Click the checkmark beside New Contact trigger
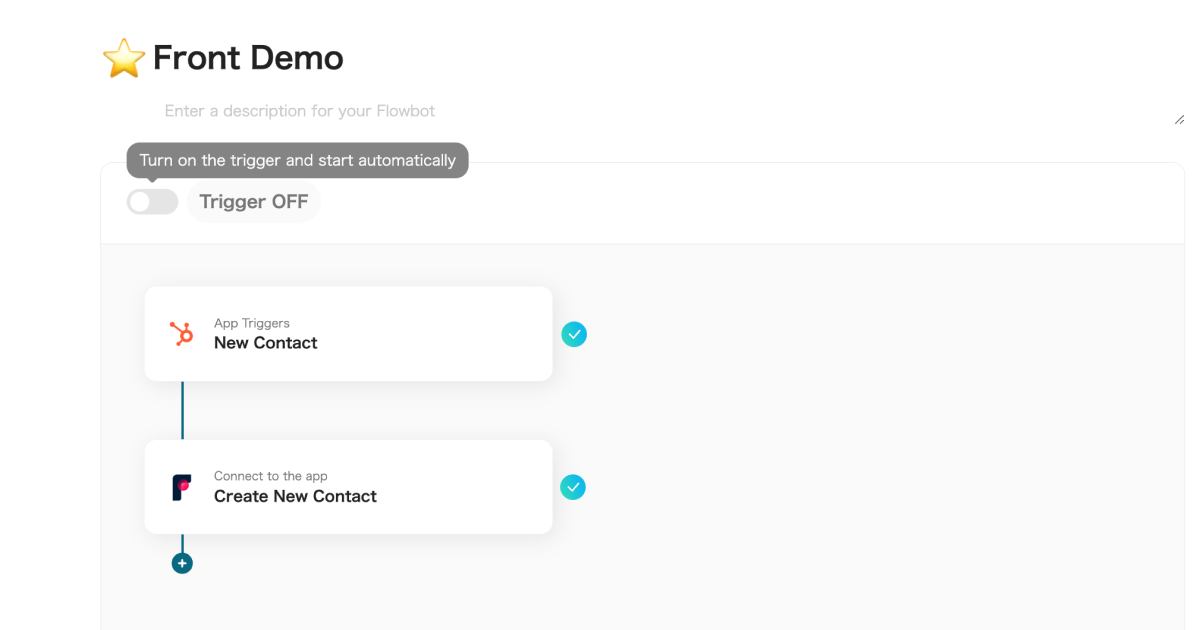This screenshot has width=1200, height=630. coord(574,334)
